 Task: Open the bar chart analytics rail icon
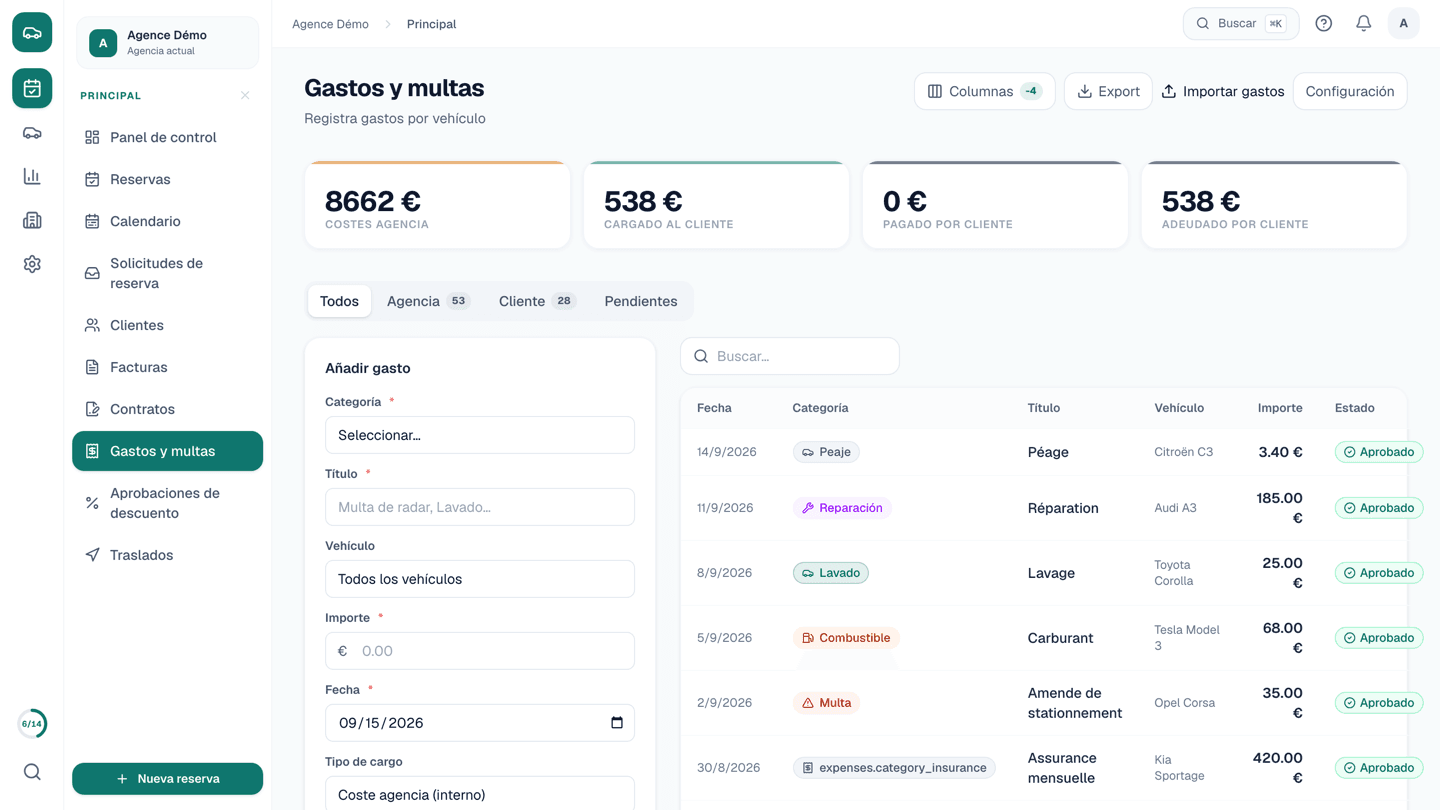[x=32, y=176]
